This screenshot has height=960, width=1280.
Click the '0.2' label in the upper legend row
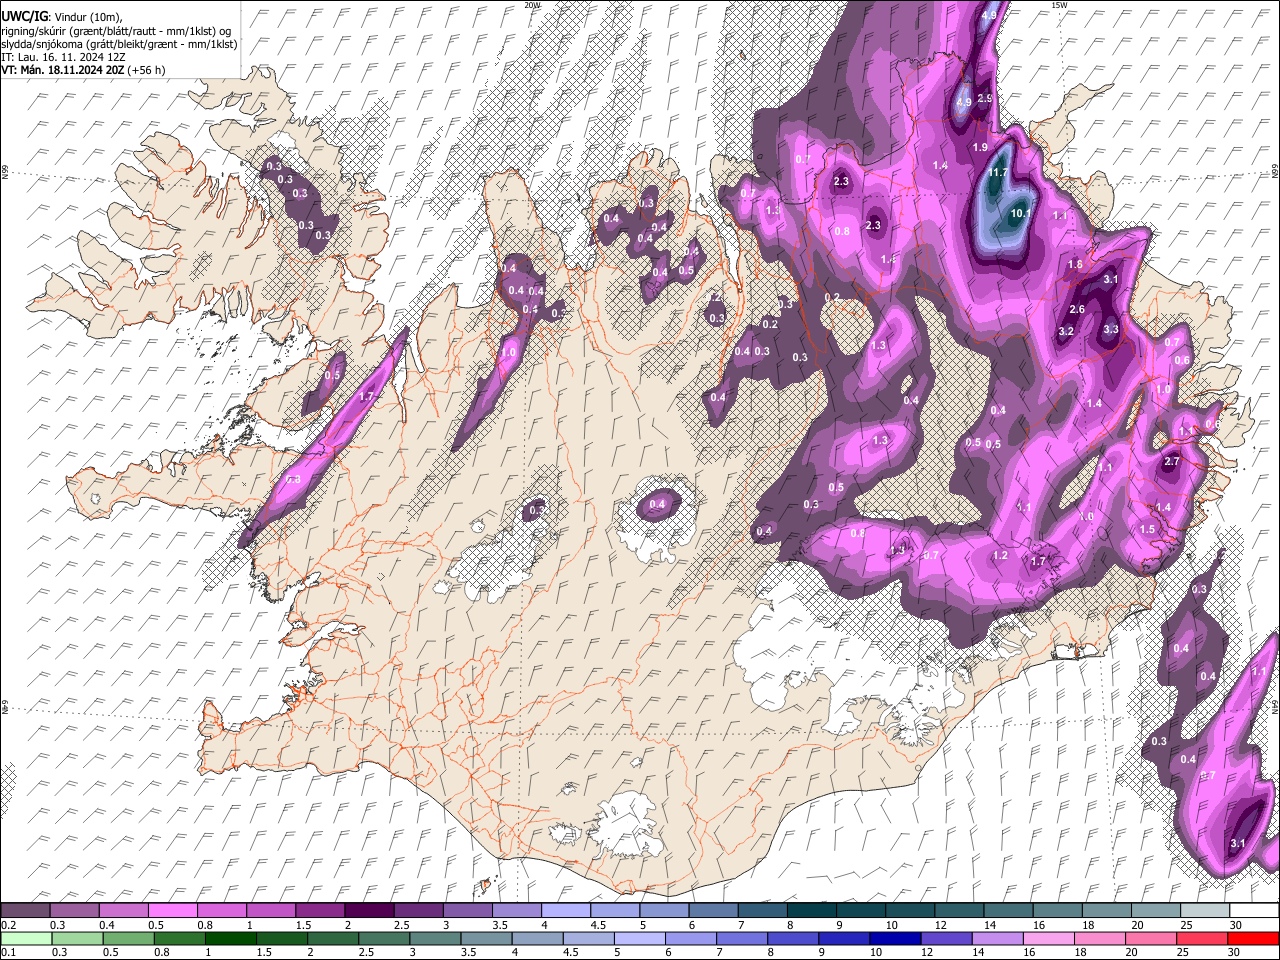8,925
